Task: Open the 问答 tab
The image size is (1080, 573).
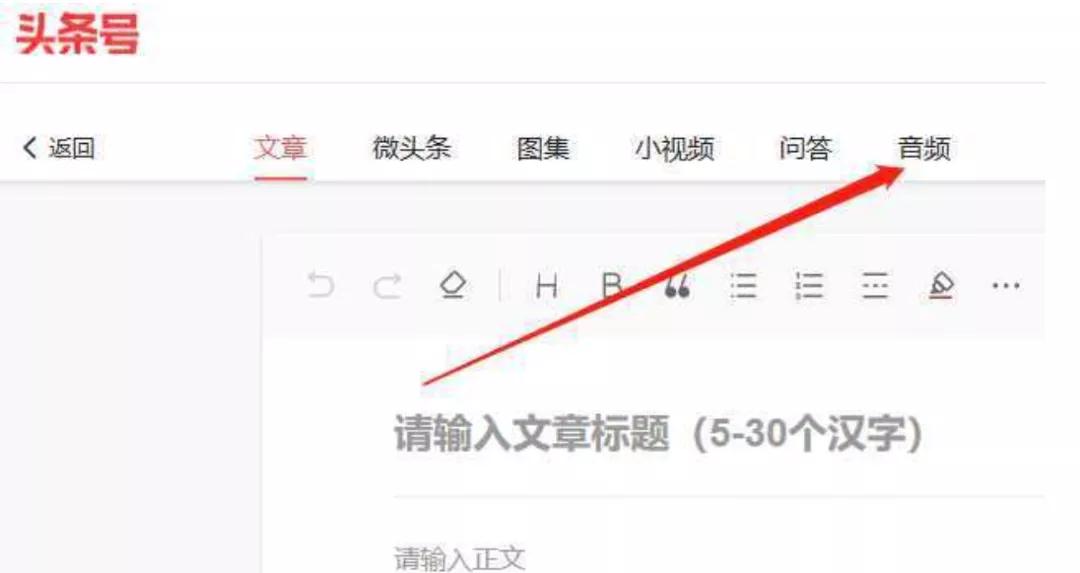Action: [805, 147]
